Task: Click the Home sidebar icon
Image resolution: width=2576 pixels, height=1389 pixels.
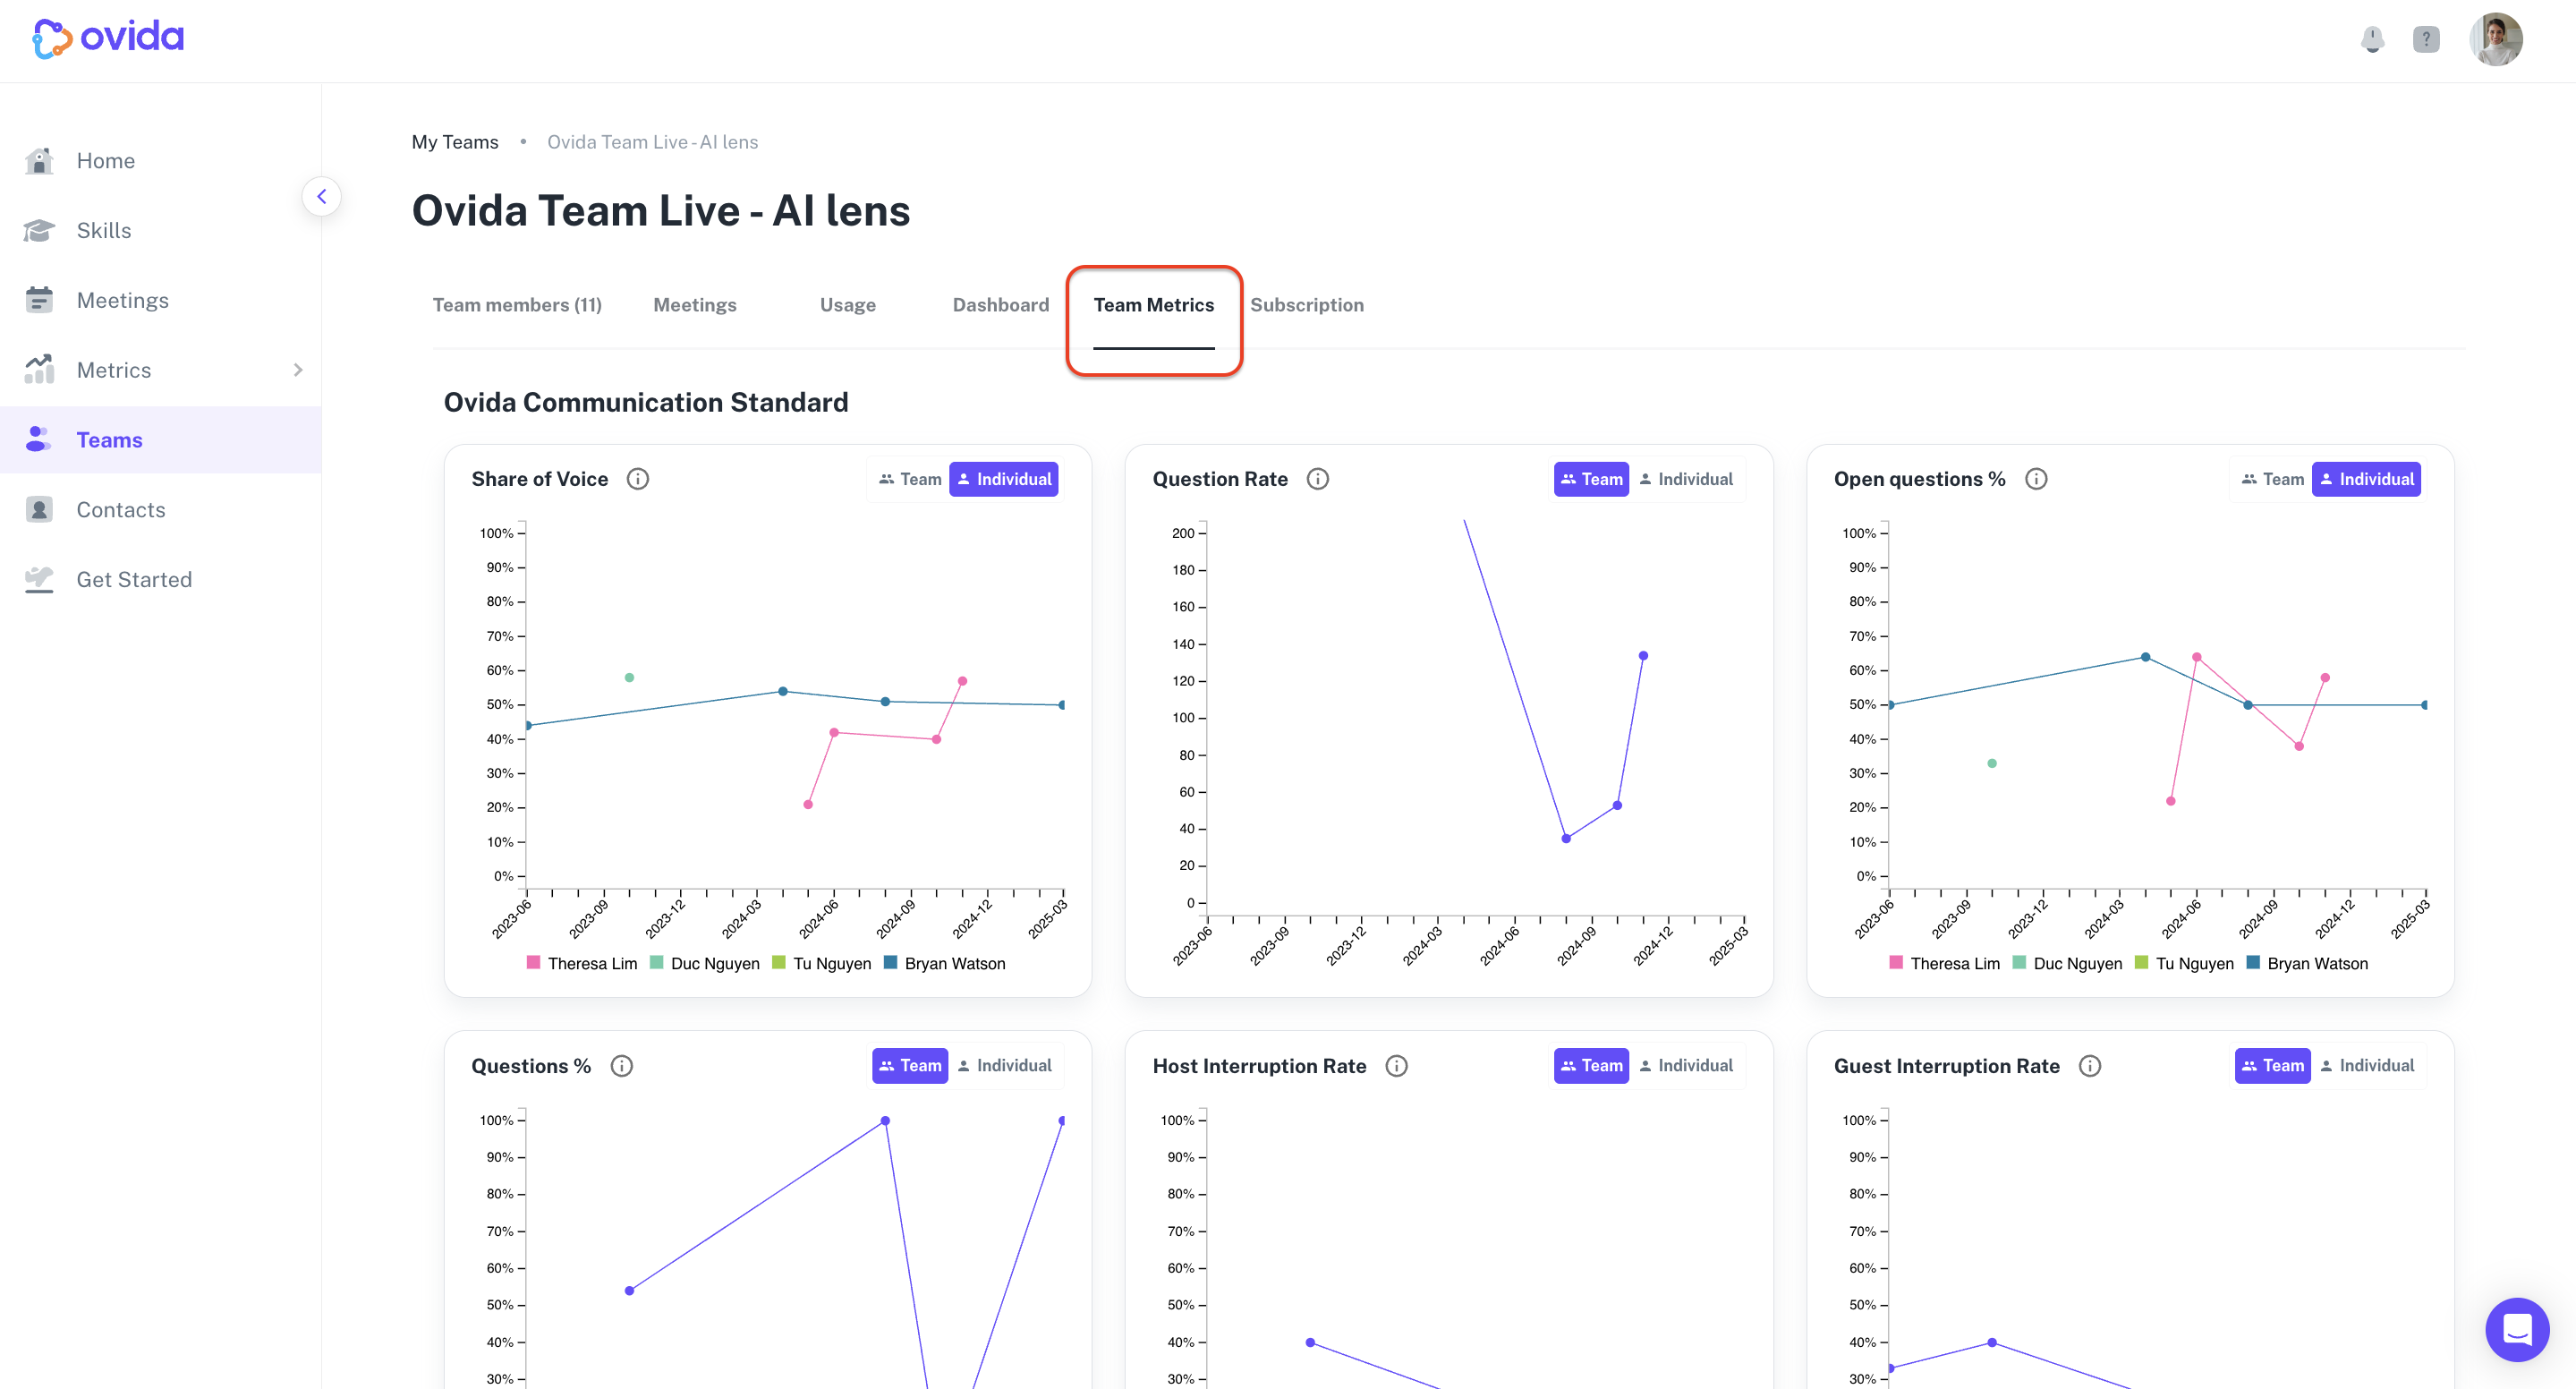Action: [39, 160]
